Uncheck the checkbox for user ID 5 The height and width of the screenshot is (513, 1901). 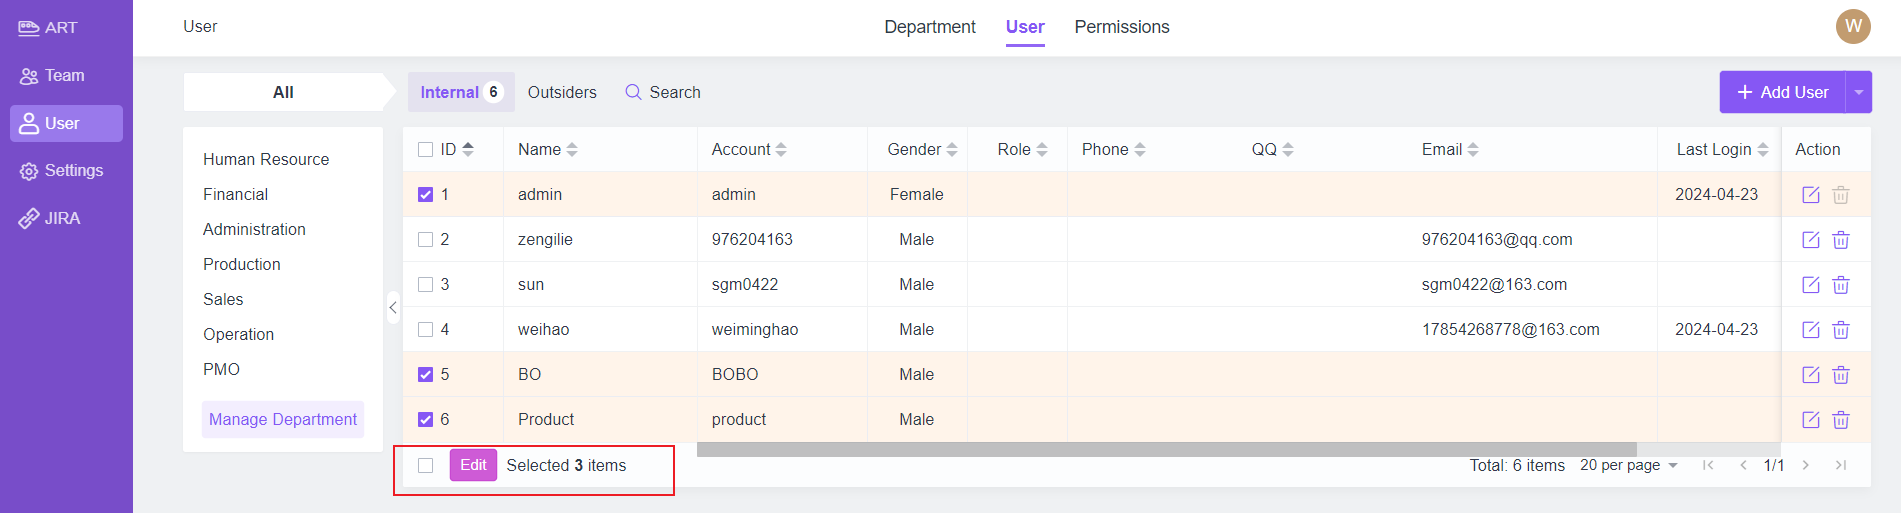tap(426, 375)
